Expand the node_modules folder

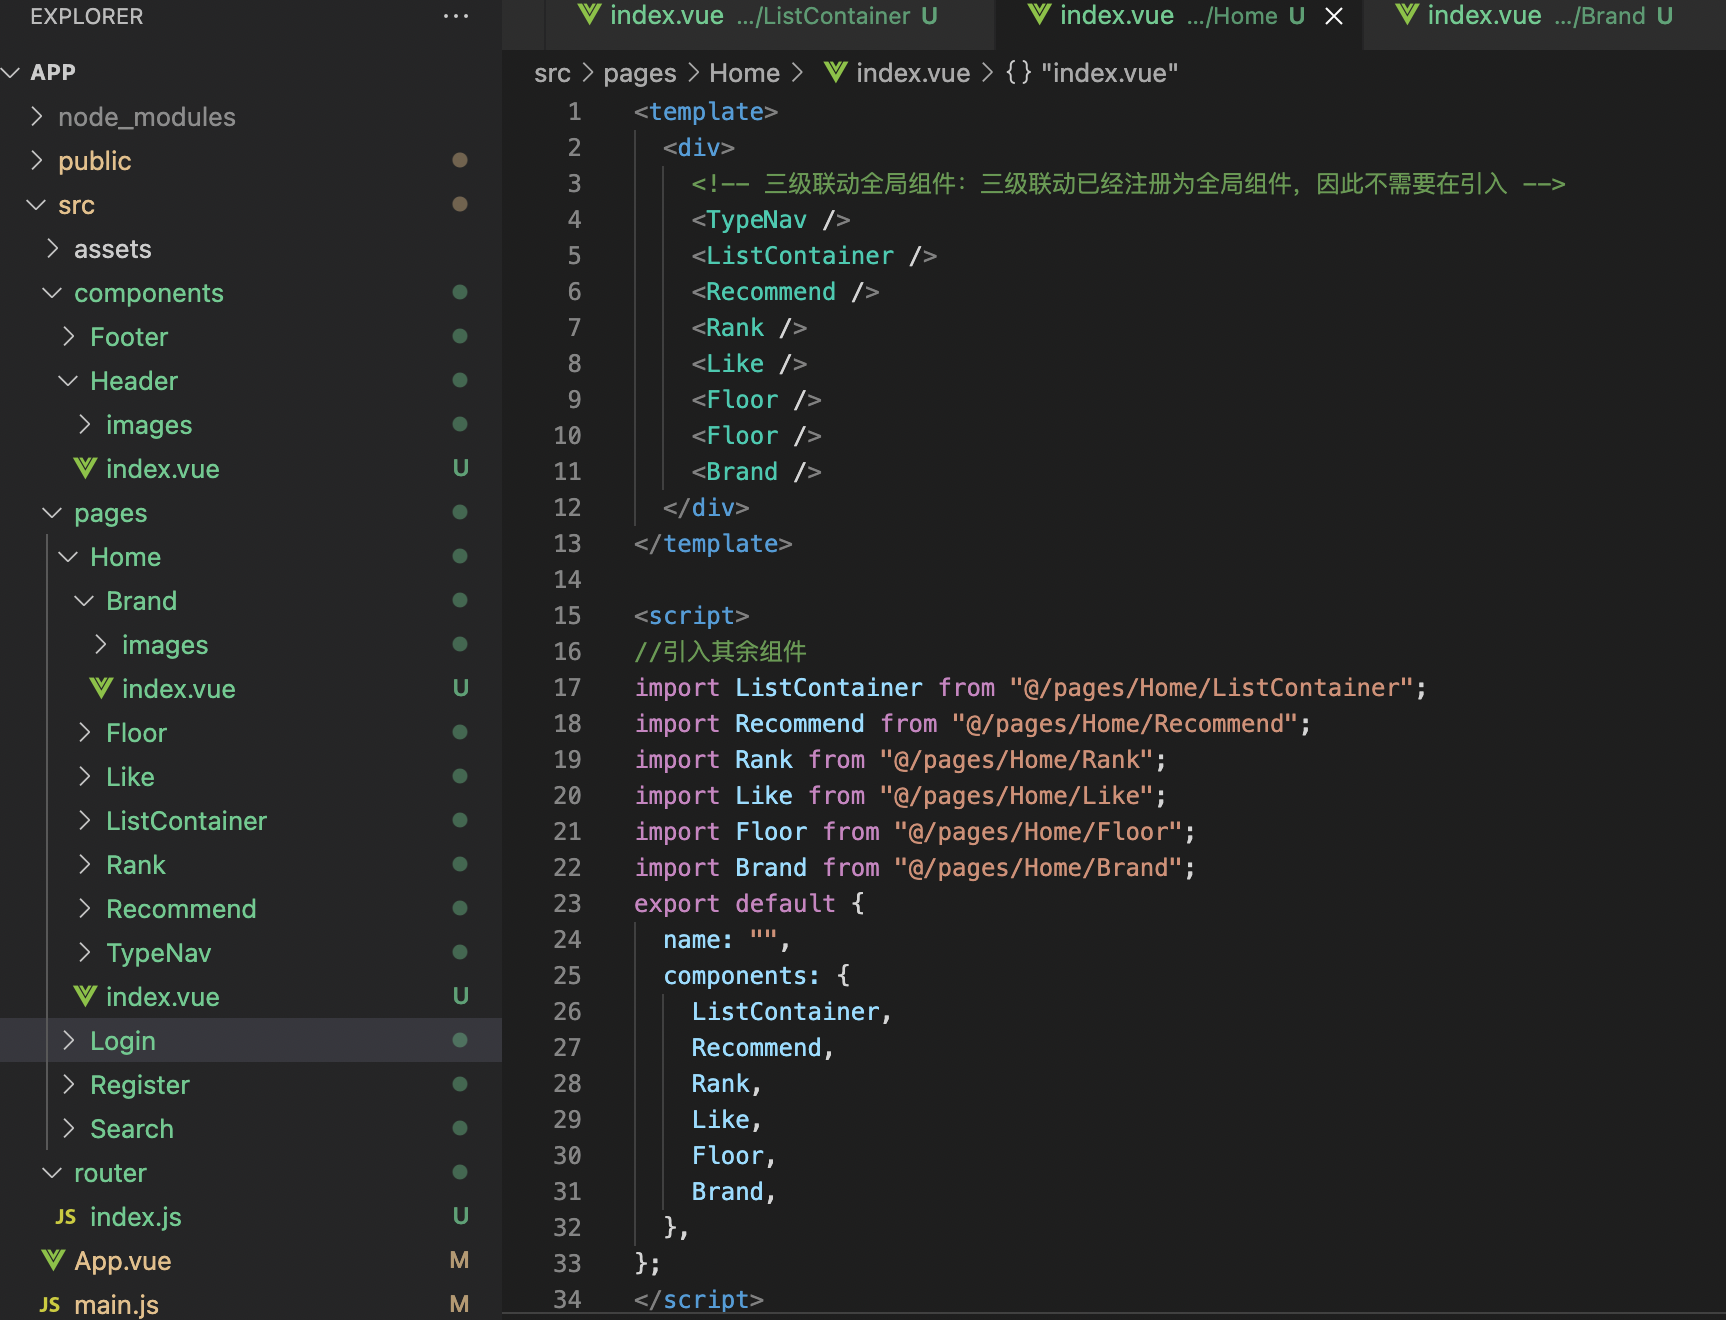[37, 117]
